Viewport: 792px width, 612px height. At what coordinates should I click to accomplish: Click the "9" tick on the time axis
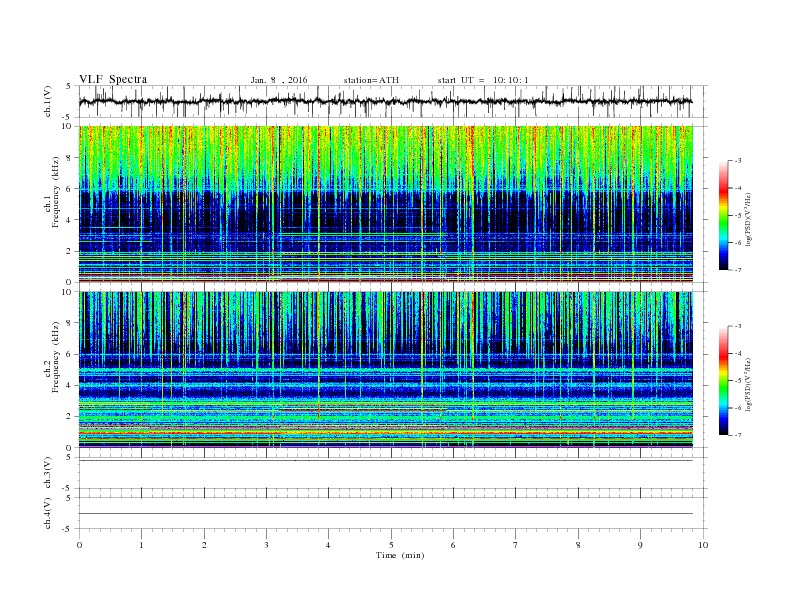pos(640,545)
